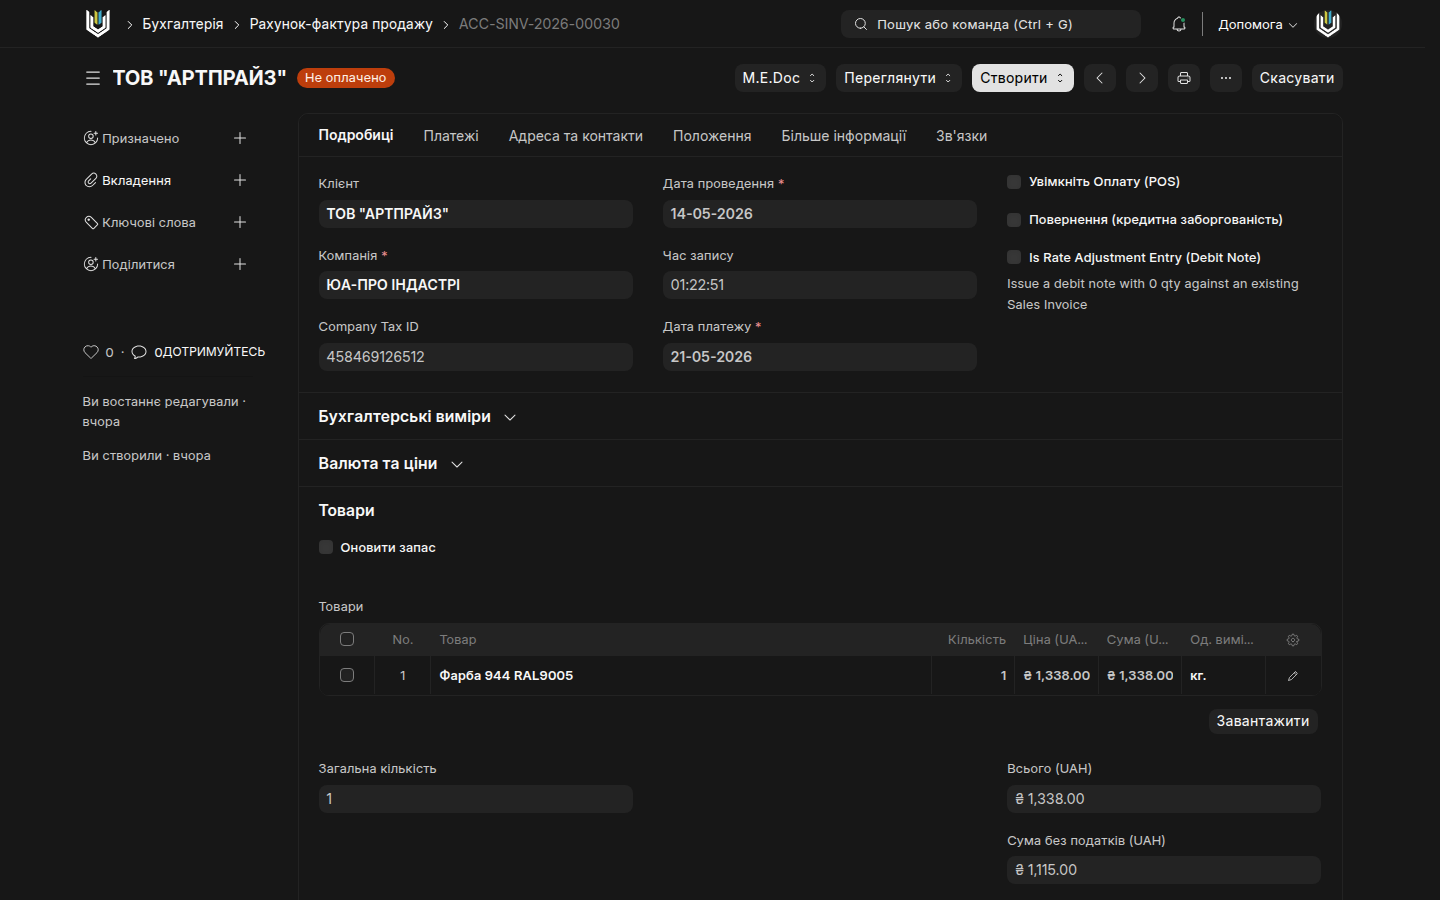This screenshot has width=1440, height=900.
Task: Like the document using the heart icon
Action: [91, 352]
